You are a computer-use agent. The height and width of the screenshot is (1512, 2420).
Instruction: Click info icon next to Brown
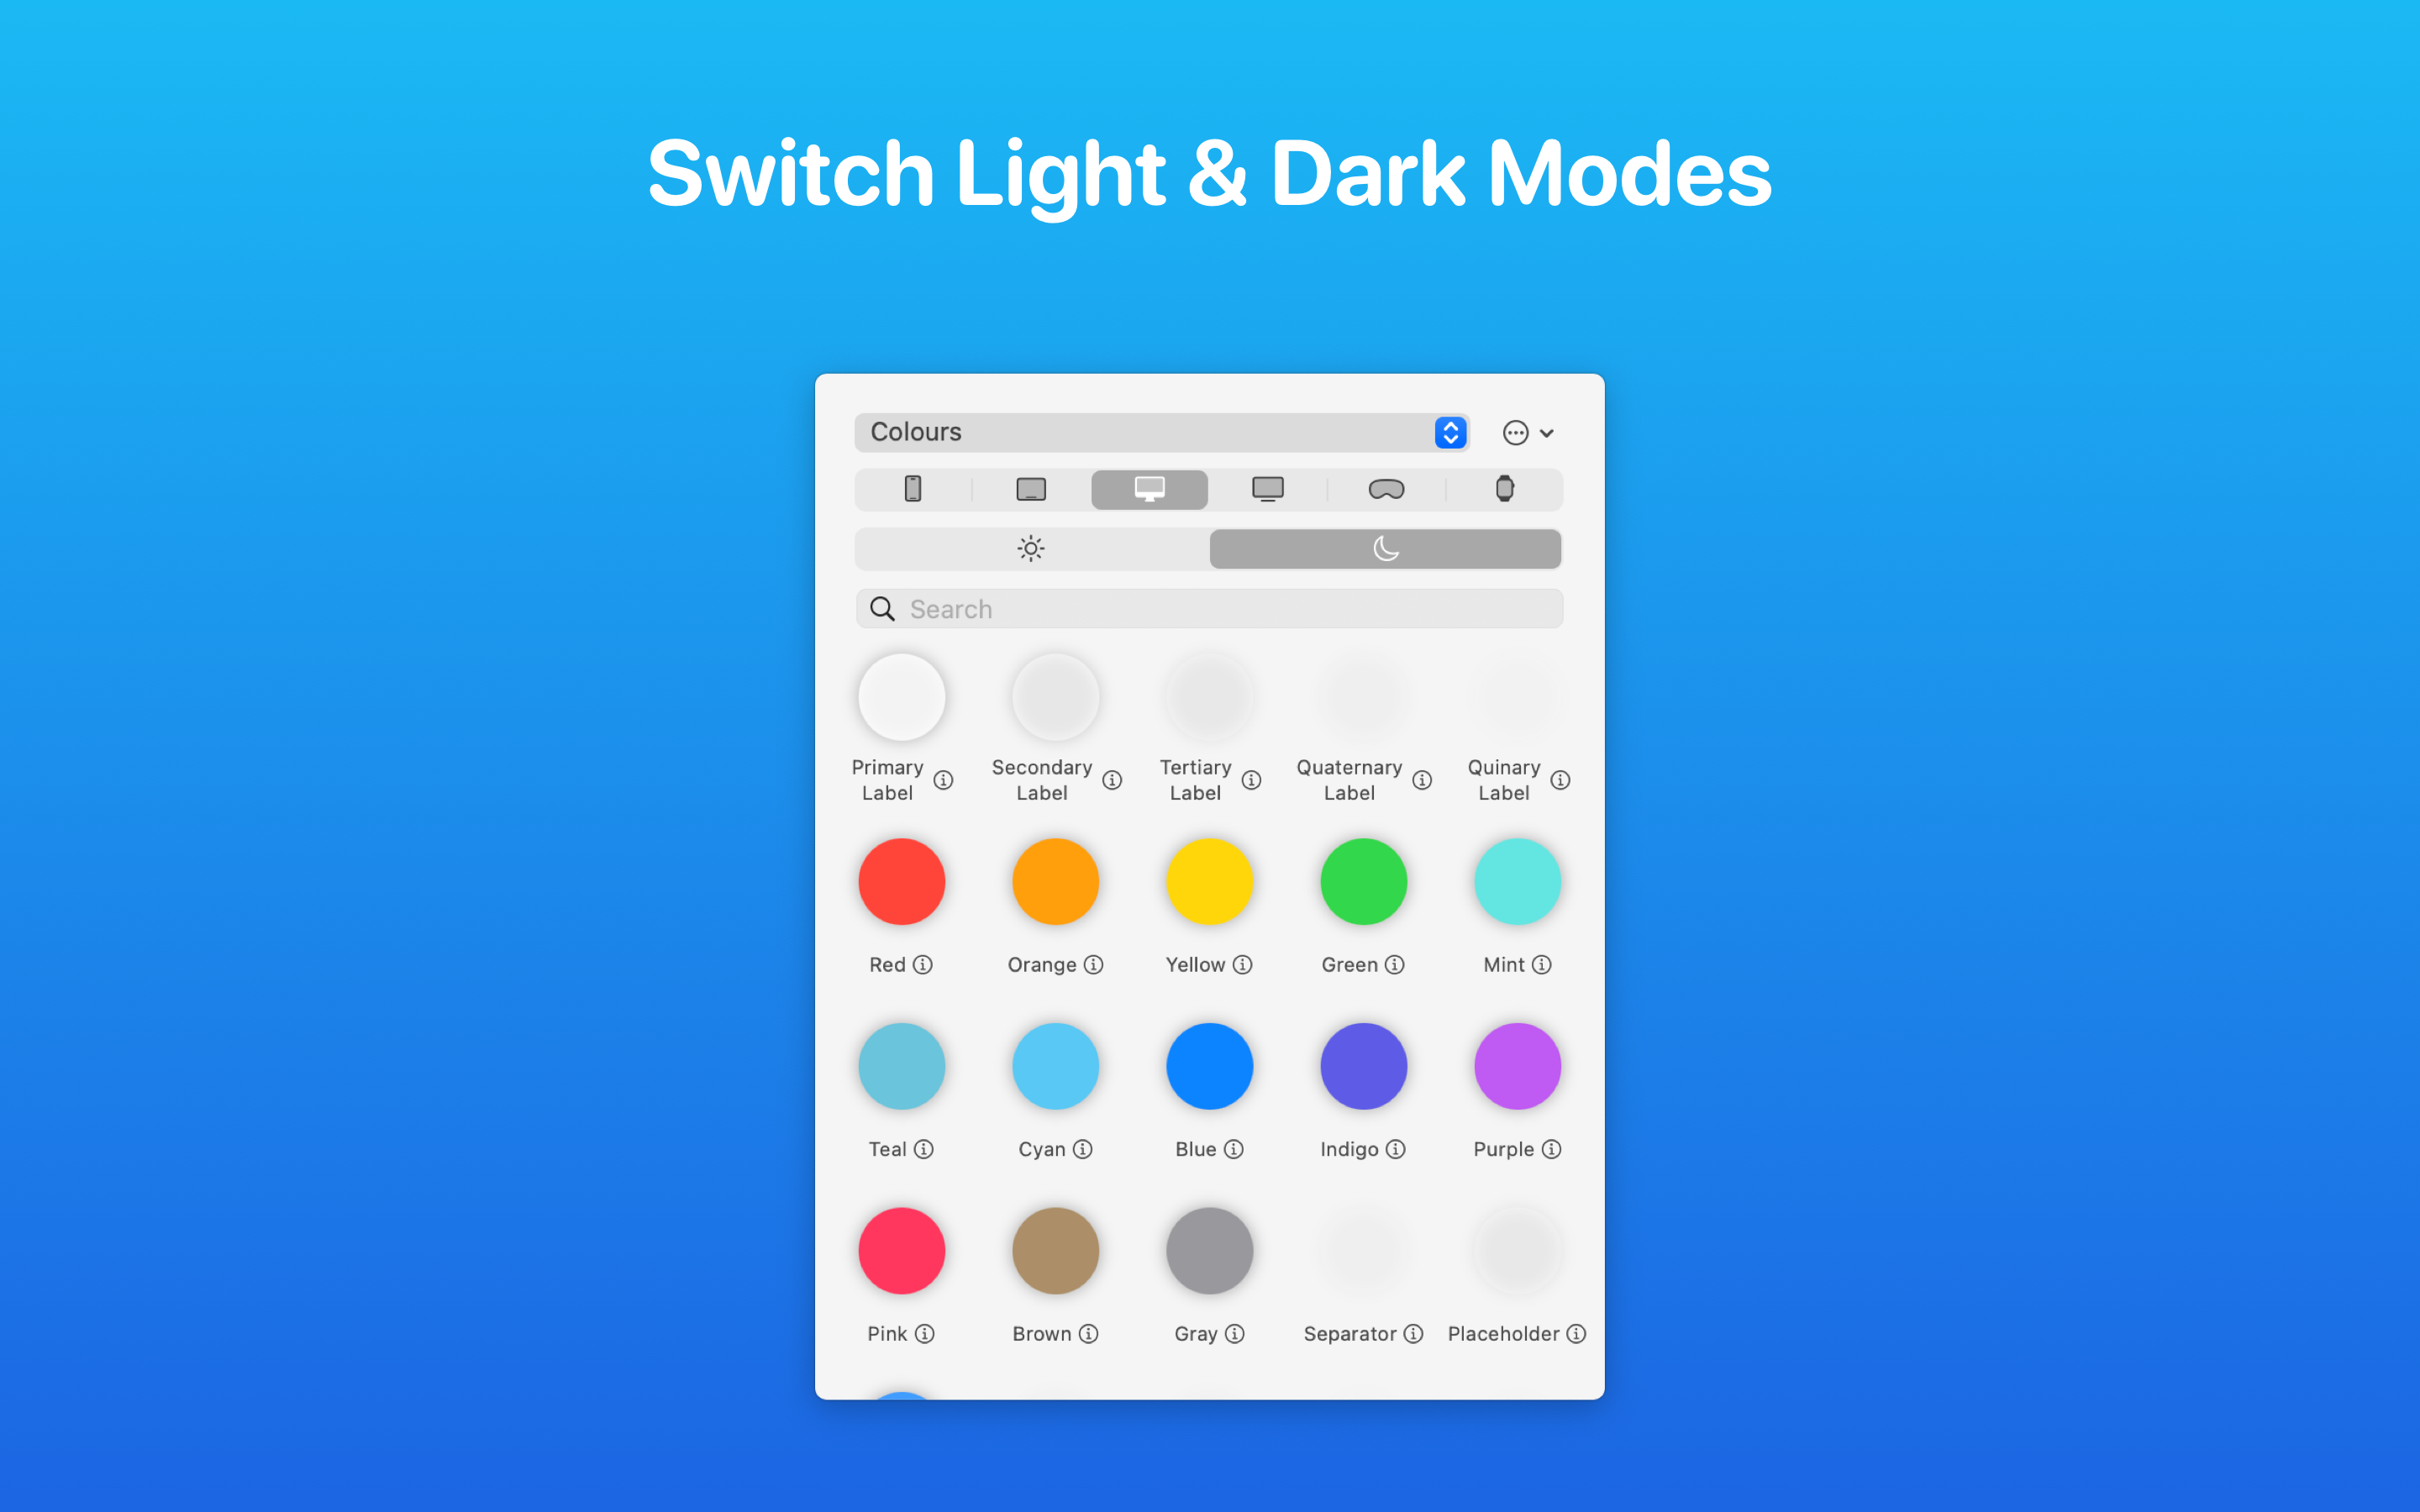(1091, 1332)
